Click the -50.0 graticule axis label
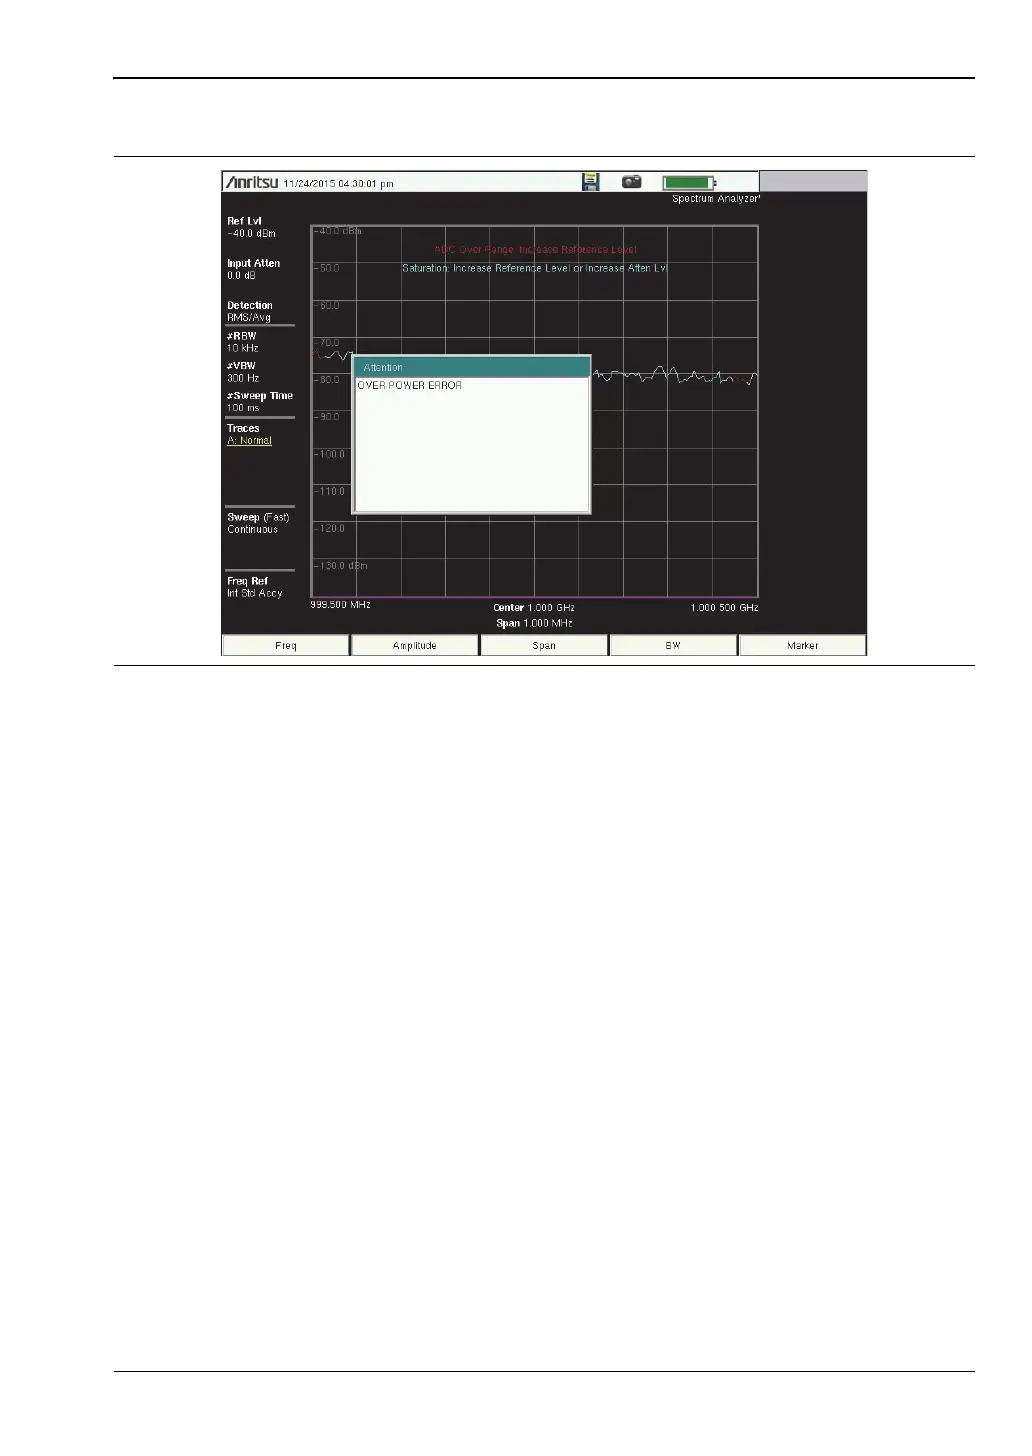 [x=329, y=268]
